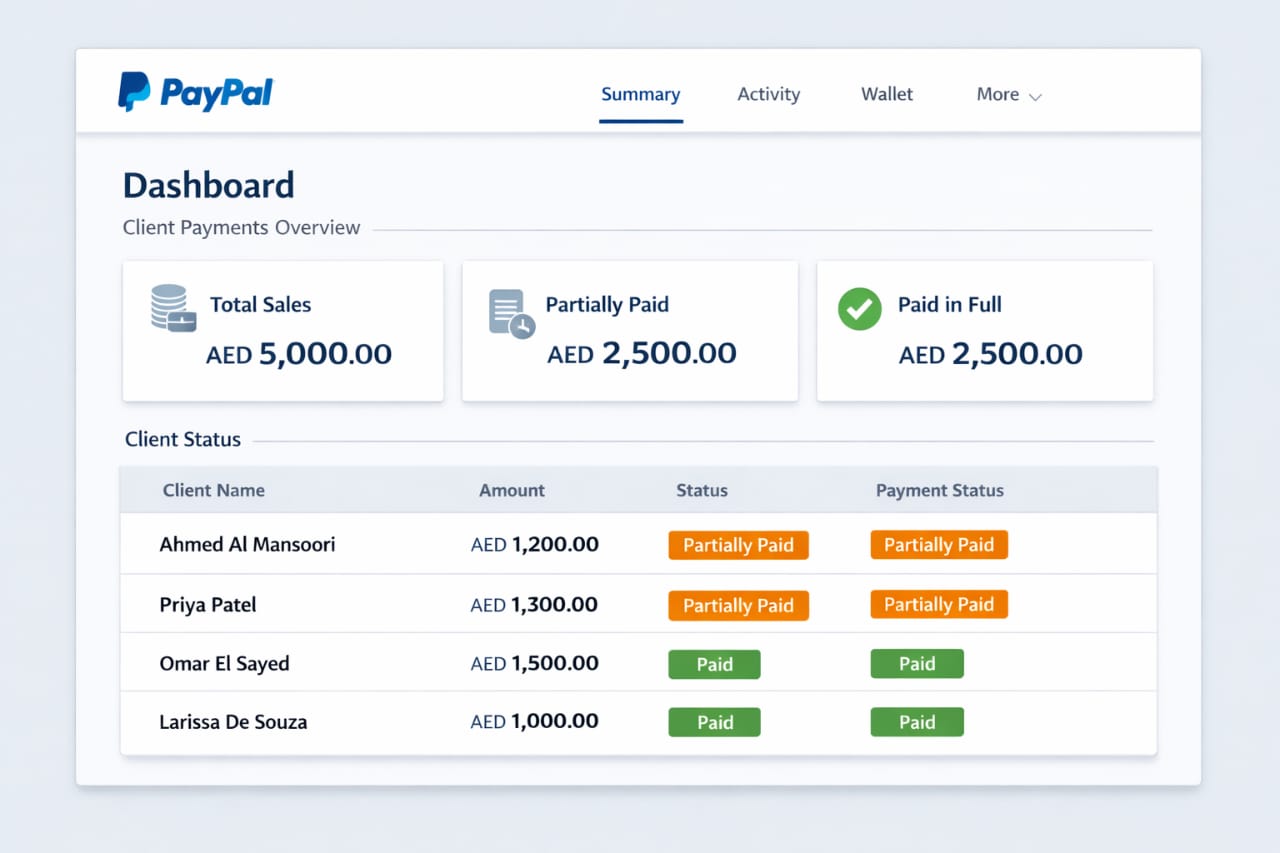Click Omar El Sayed's green Payment Status badge
1280x853 pixels.
[916, 664]
